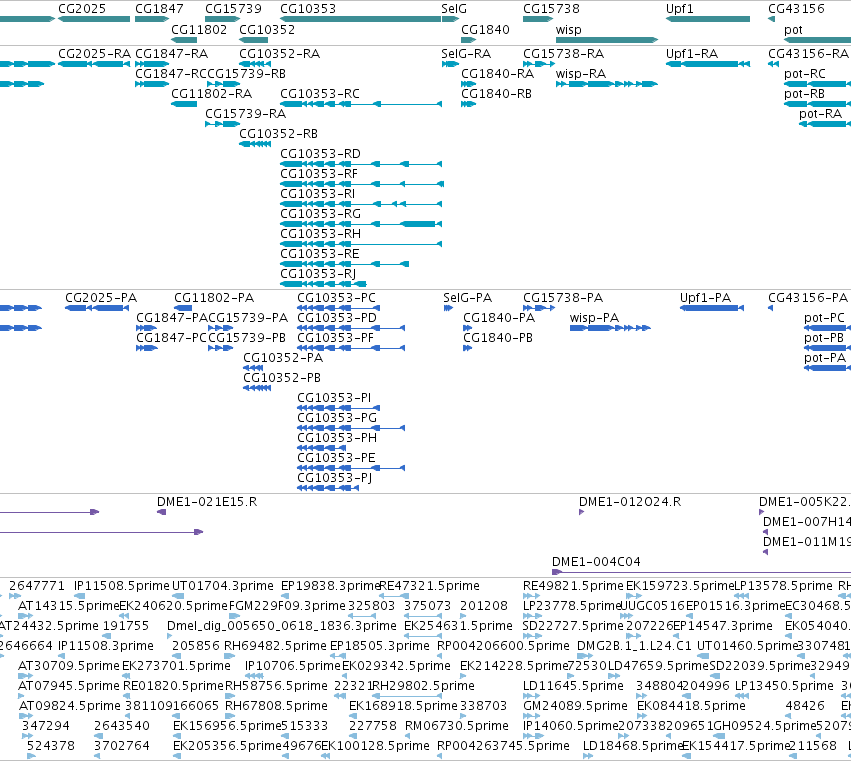The height and width of the screenshot is (761, 851).
Task: Click the pot-PB protein label
Action: [824, 338]
